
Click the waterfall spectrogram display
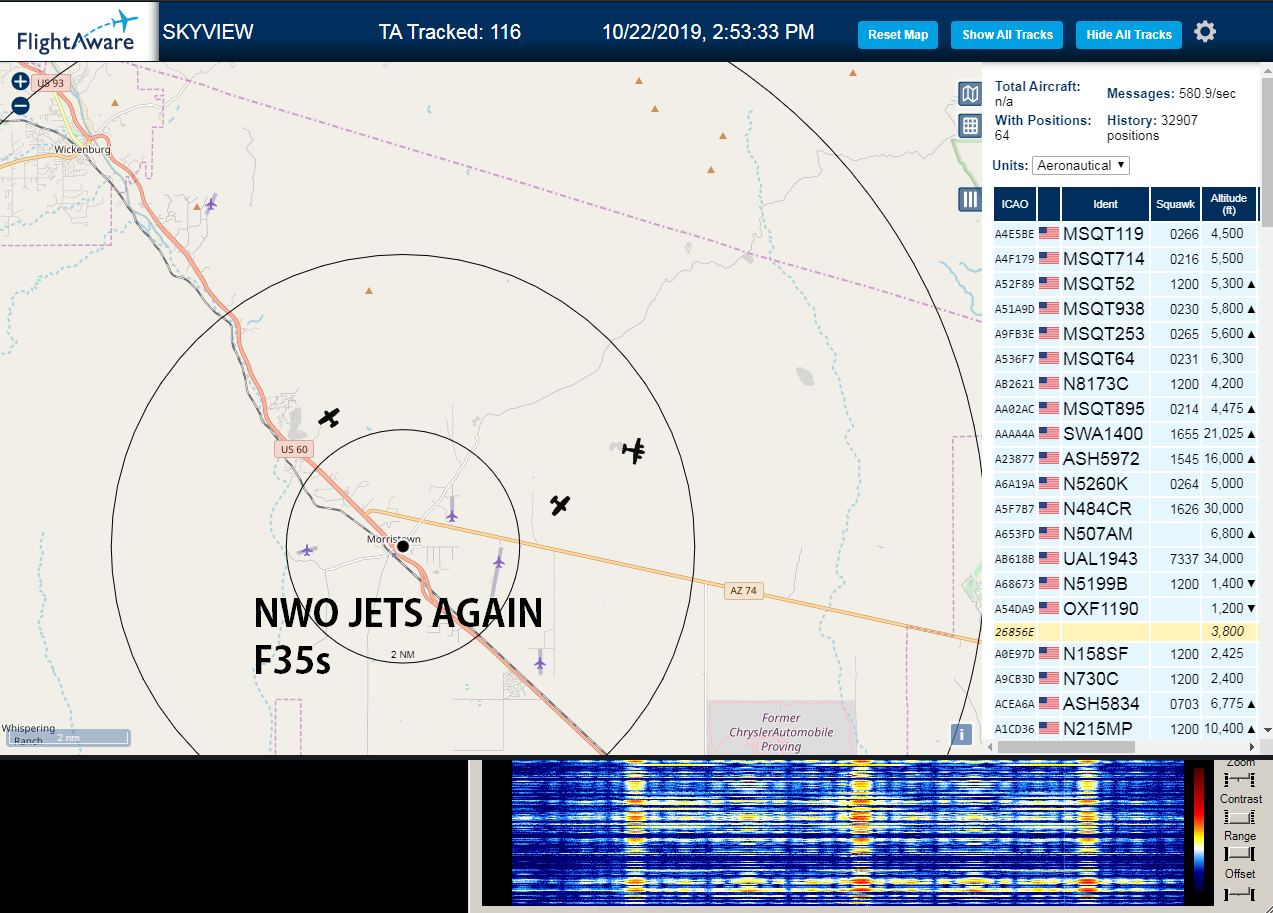846,831
